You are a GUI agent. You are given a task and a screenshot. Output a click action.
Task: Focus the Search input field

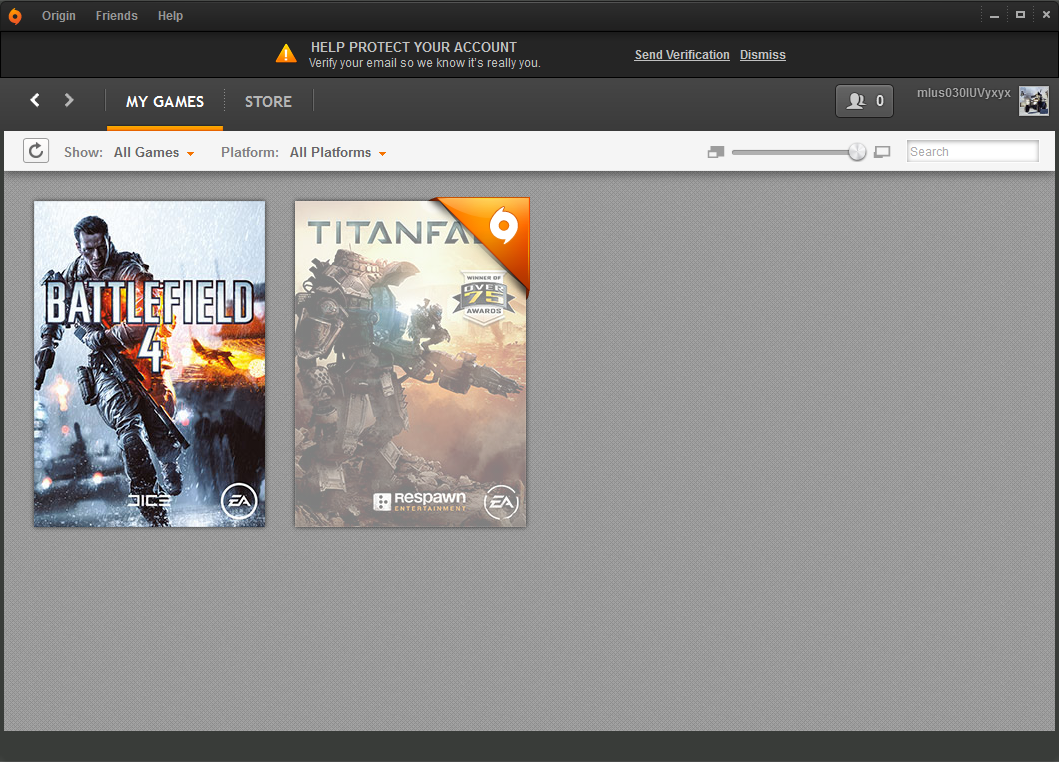tap(973, 151)
